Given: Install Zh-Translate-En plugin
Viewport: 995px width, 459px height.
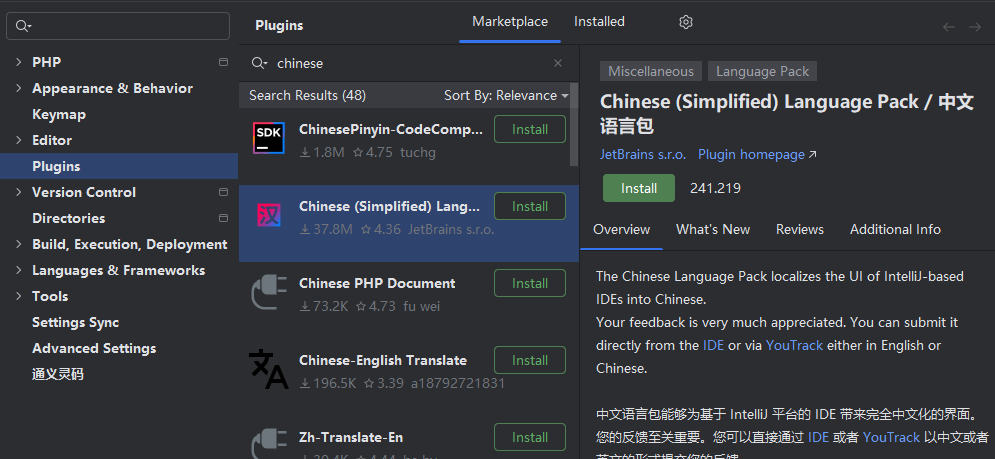Looking at the screenshot, I should pyautogui.click(x=530, y=437).
